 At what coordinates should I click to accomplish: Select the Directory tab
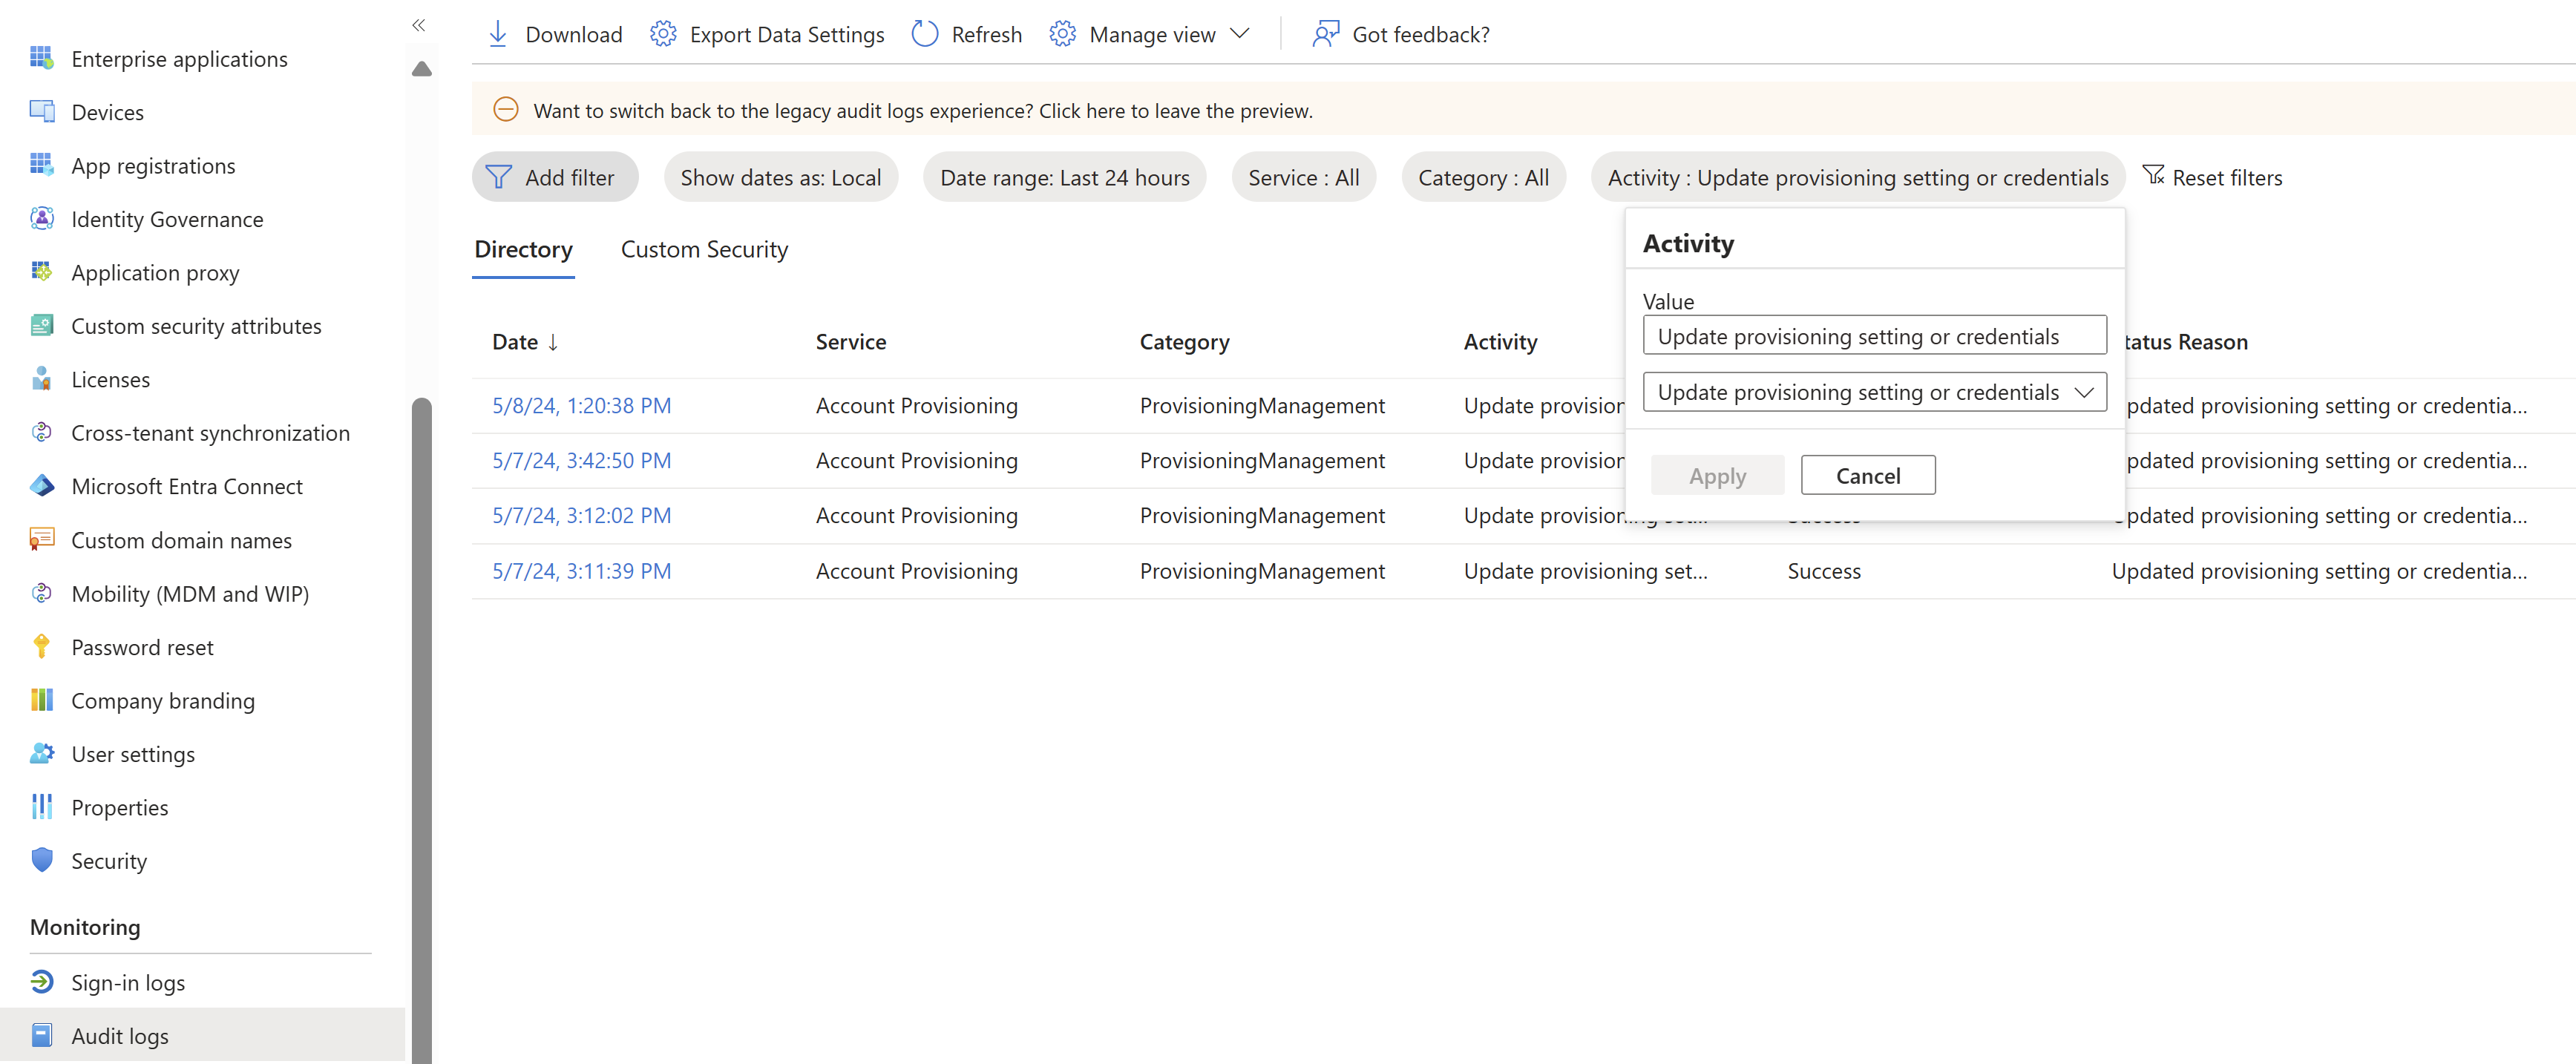click(524, 249)
